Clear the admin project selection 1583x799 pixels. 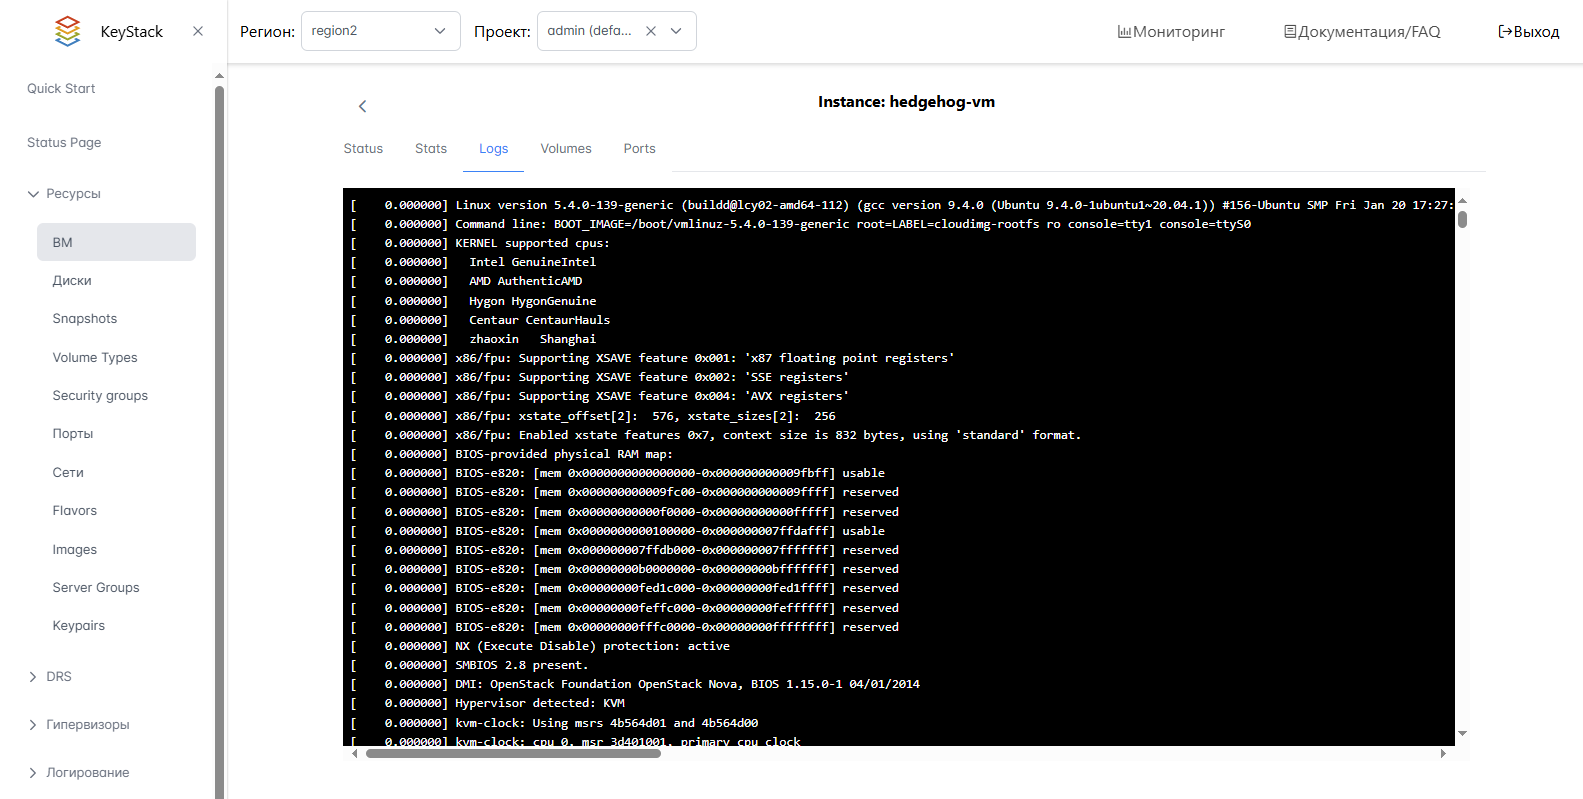pyautogui.click(x=651, y=31)
